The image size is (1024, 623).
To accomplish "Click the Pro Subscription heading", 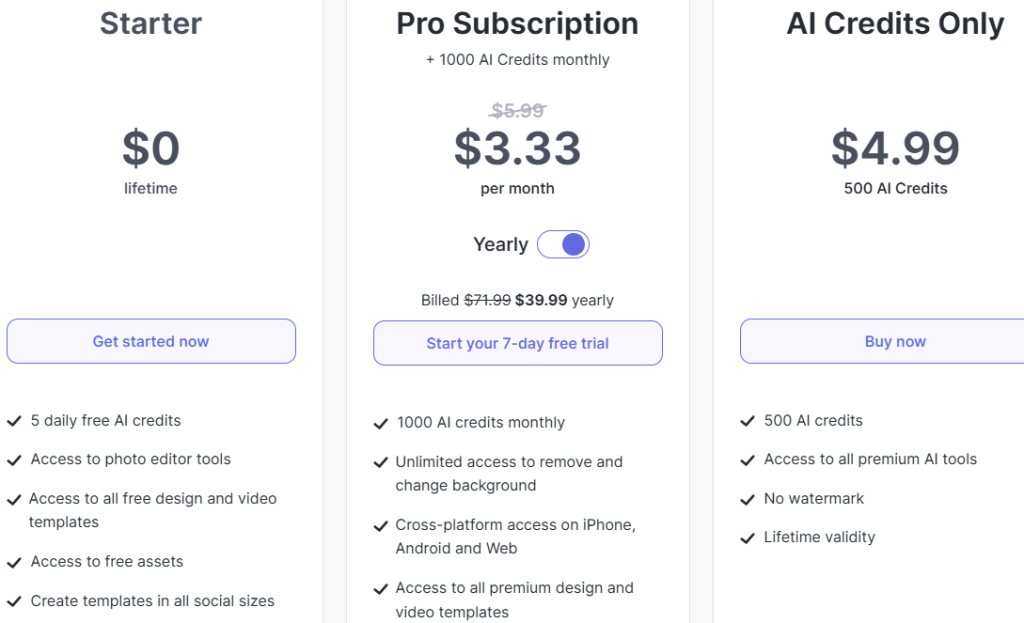I will (517, 24).
